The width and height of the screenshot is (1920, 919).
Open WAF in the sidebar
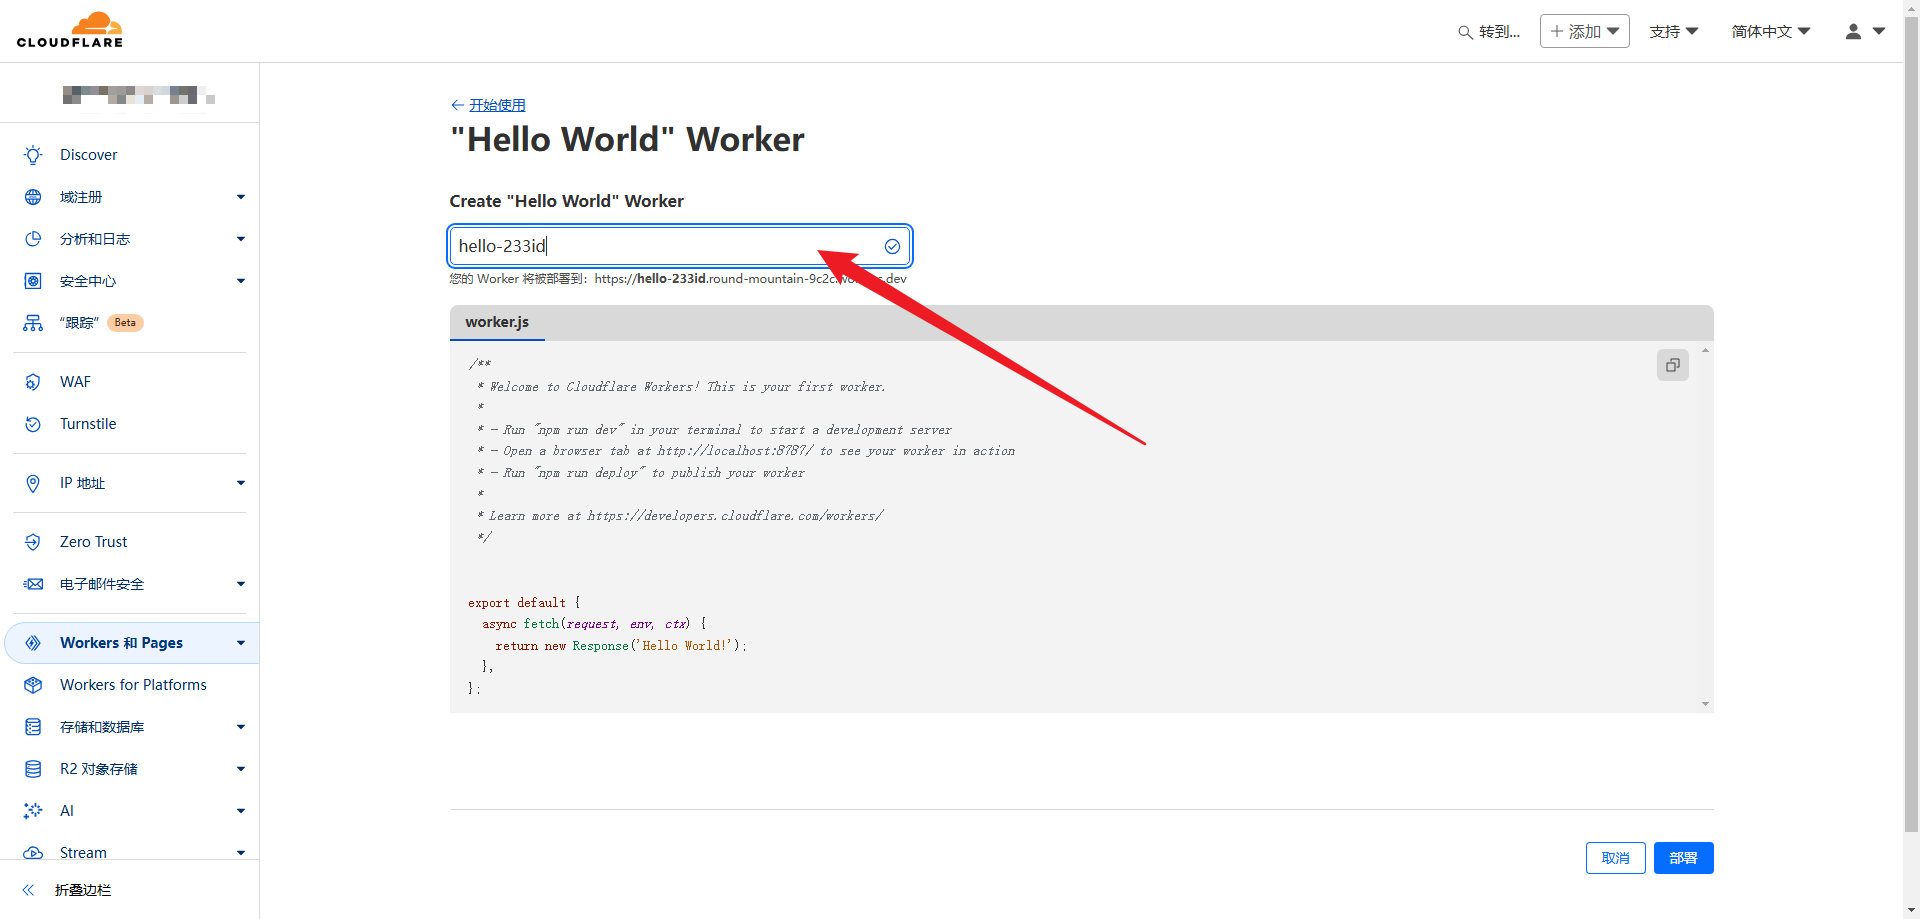pos(75,382)
